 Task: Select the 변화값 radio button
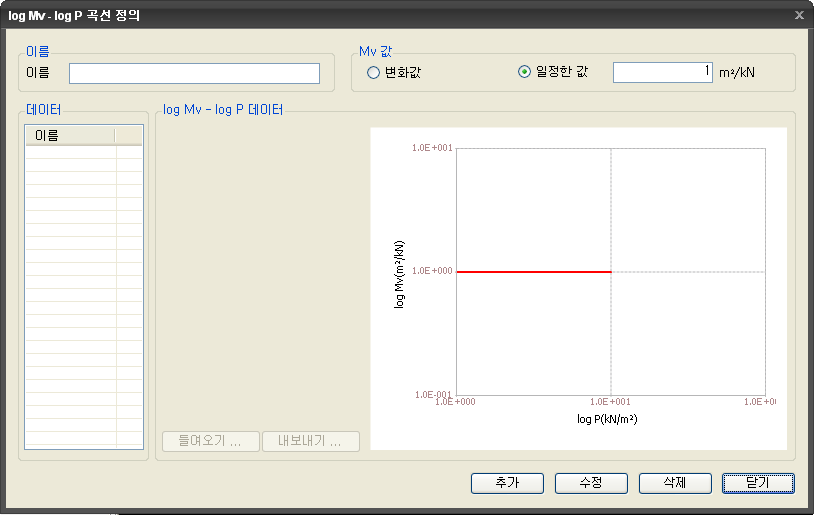click(374, 72)
